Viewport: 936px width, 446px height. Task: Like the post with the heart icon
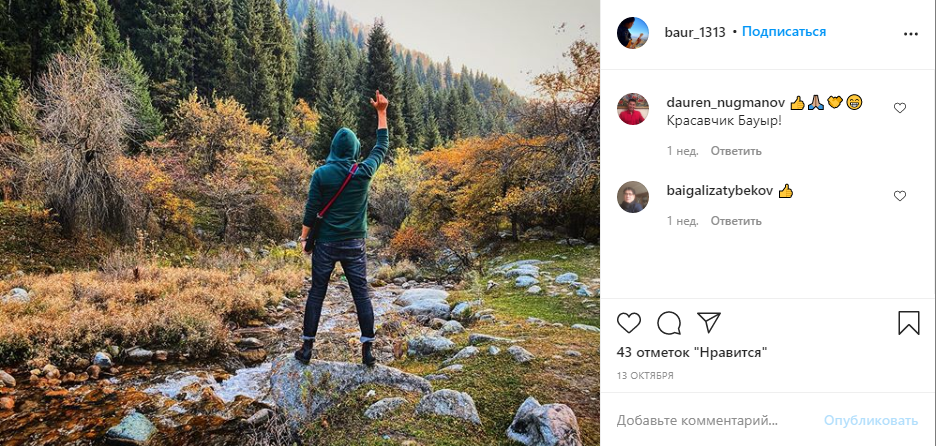point(629,323)
